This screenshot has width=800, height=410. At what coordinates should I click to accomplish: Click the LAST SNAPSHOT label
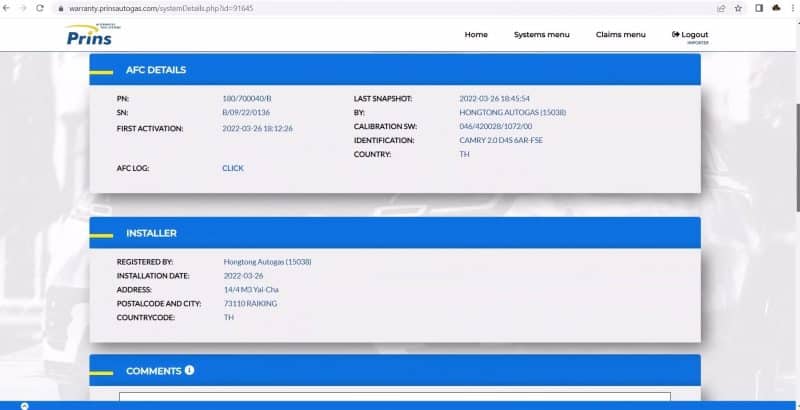[x=383, y=98]
